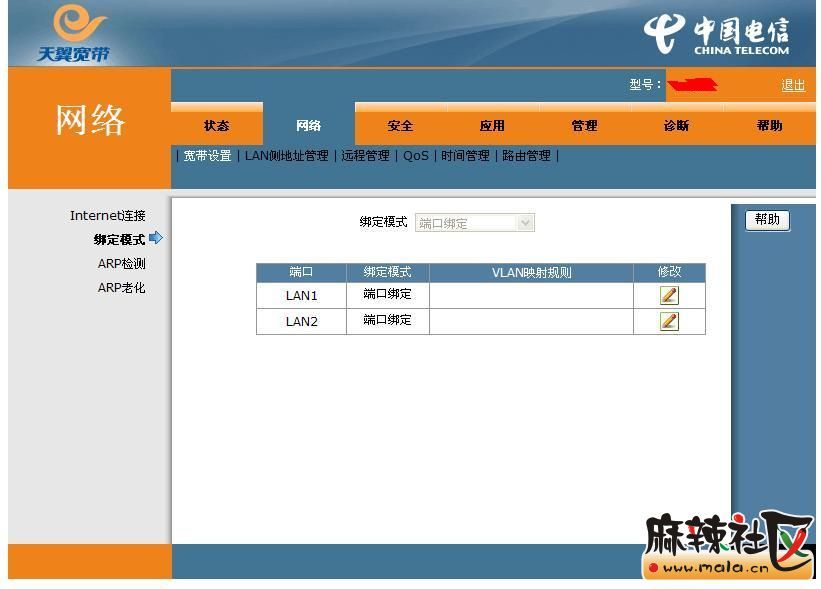The width and height of the screenshot is (821, 589).
Task: Open Internet连接 in the sidebar
Action: 107,216
